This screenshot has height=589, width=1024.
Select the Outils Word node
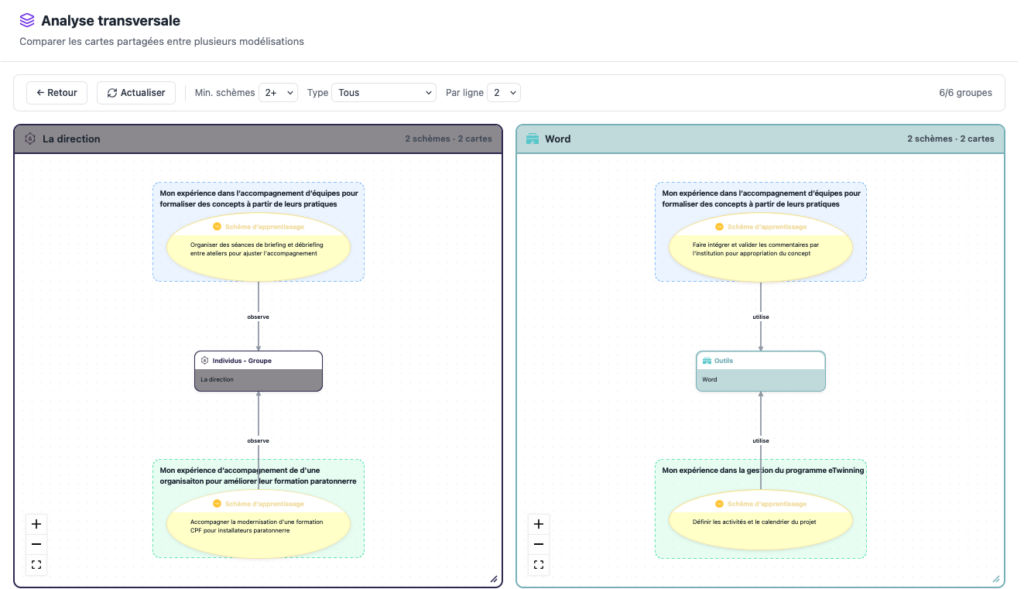(761, 371)
